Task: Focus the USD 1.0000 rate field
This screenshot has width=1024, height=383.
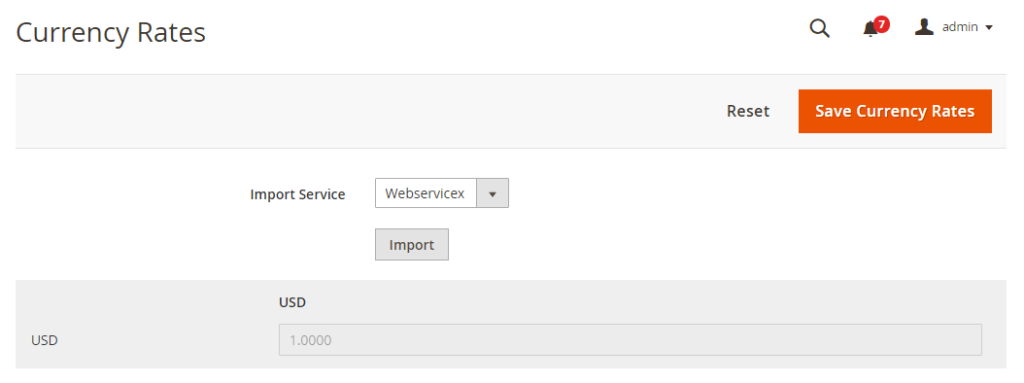Action: 630,340
